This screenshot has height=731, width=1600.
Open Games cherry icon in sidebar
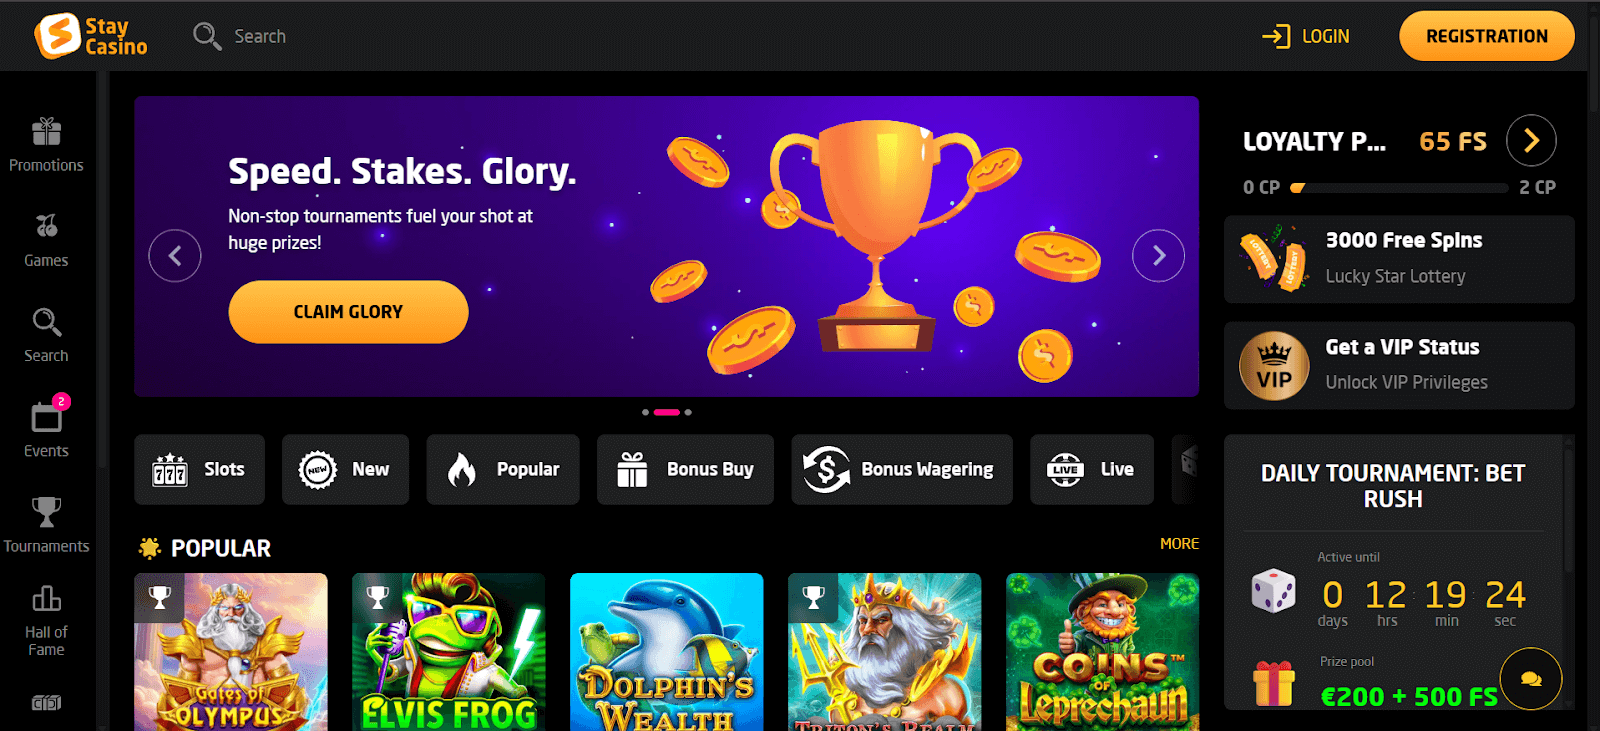pyautogui.click(x=47, y=226)
